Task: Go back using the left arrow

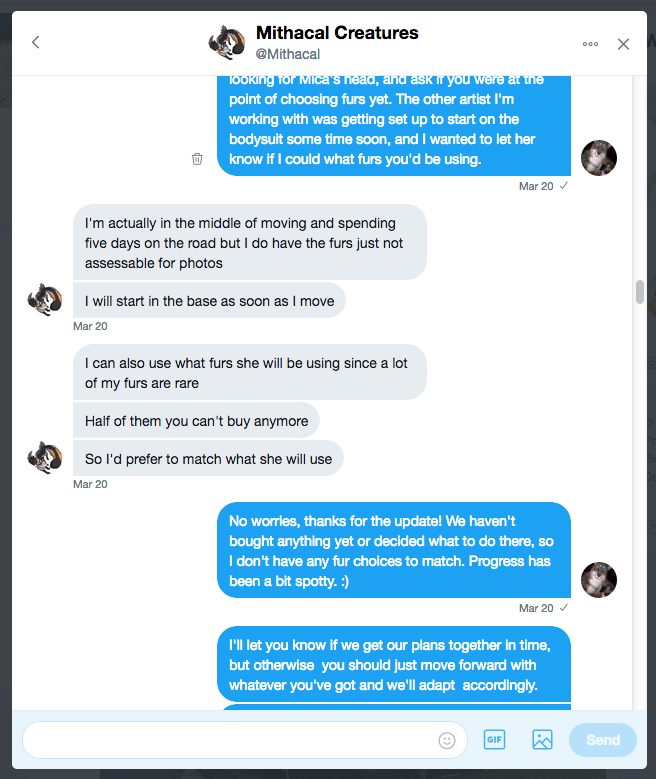Action: pos(36,42)
